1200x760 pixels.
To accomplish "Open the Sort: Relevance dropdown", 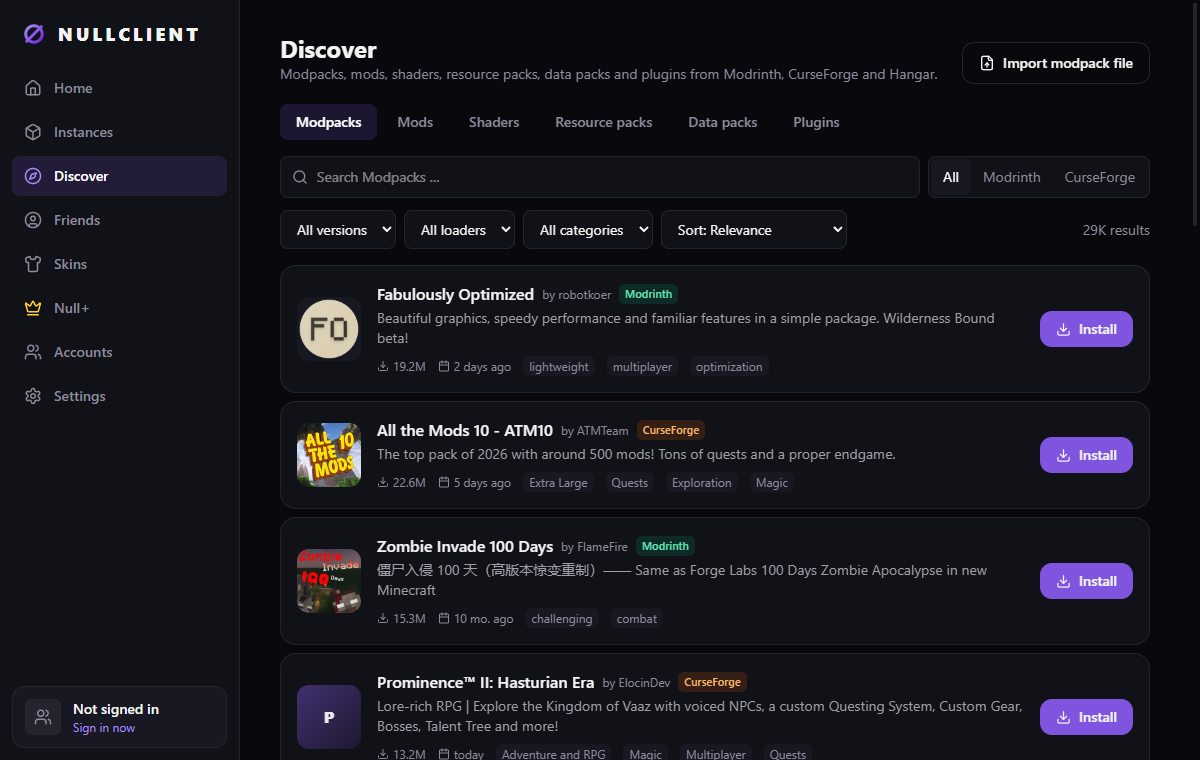I will [x=754, y=230].
